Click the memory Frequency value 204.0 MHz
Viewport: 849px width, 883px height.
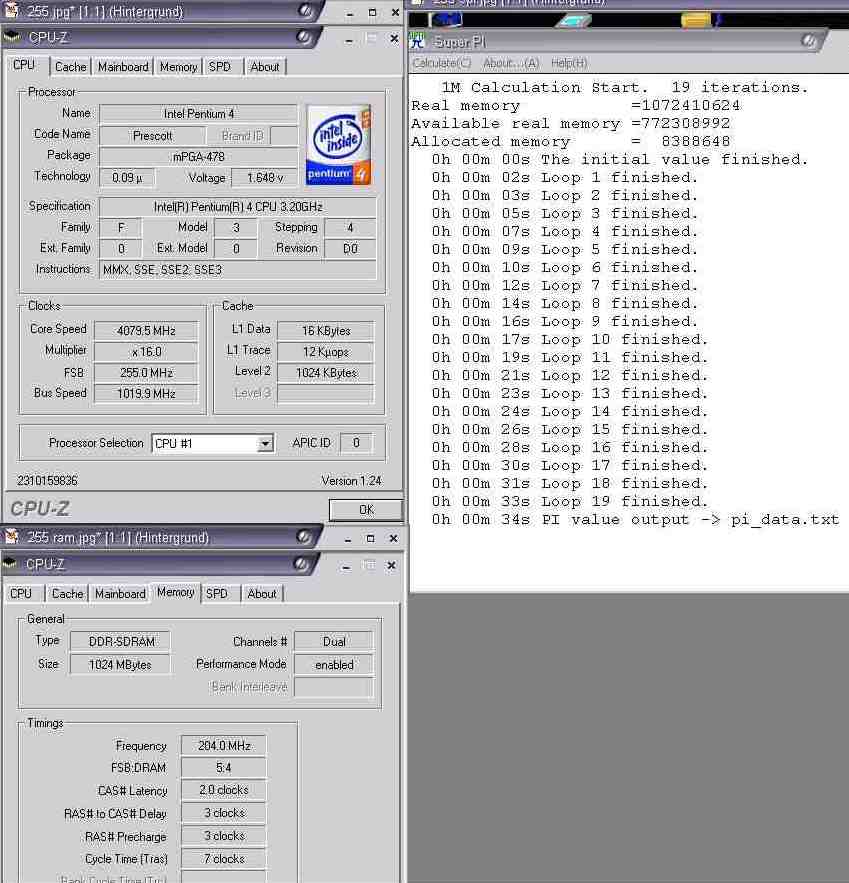(x=224, y=746)
